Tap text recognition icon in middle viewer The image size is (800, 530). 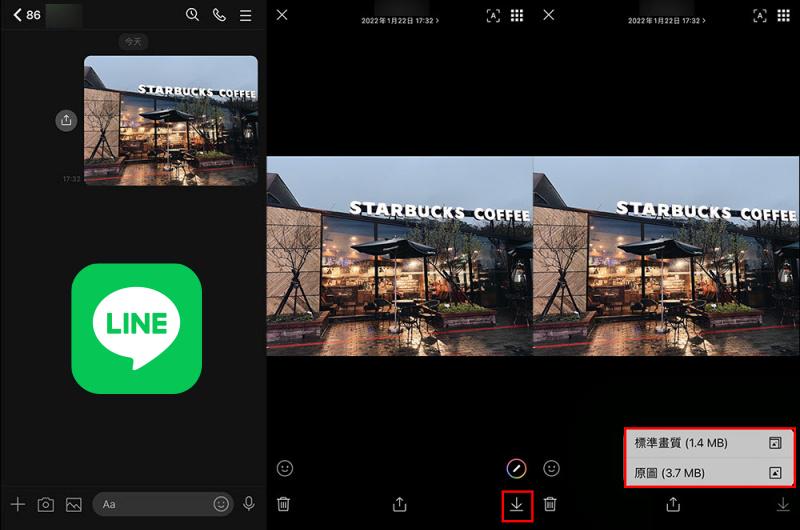point(493,16)
